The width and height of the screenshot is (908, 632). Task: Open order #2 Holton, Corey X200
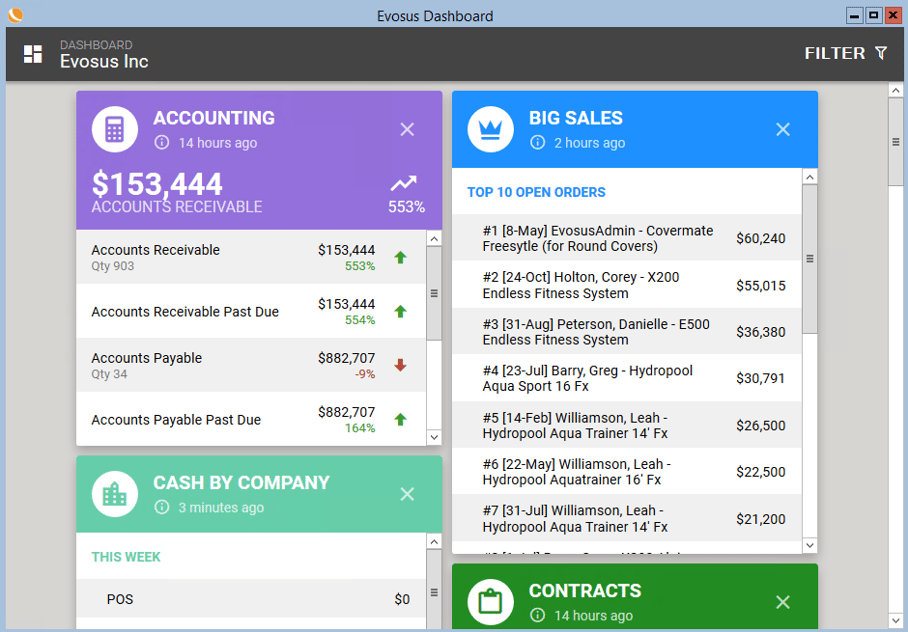tap(627, 284)
